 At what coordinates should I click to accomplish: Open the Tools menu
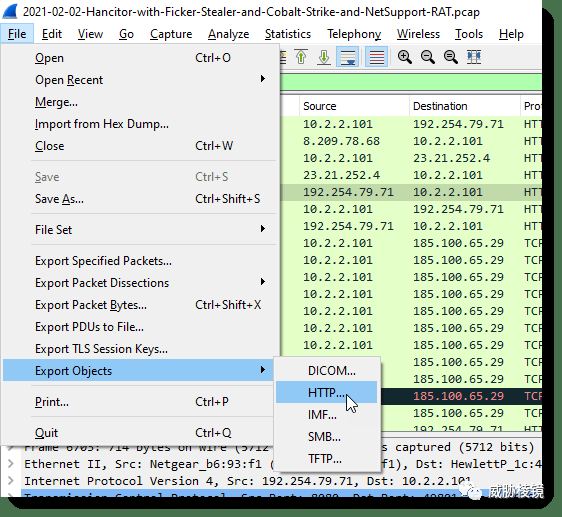469,34
